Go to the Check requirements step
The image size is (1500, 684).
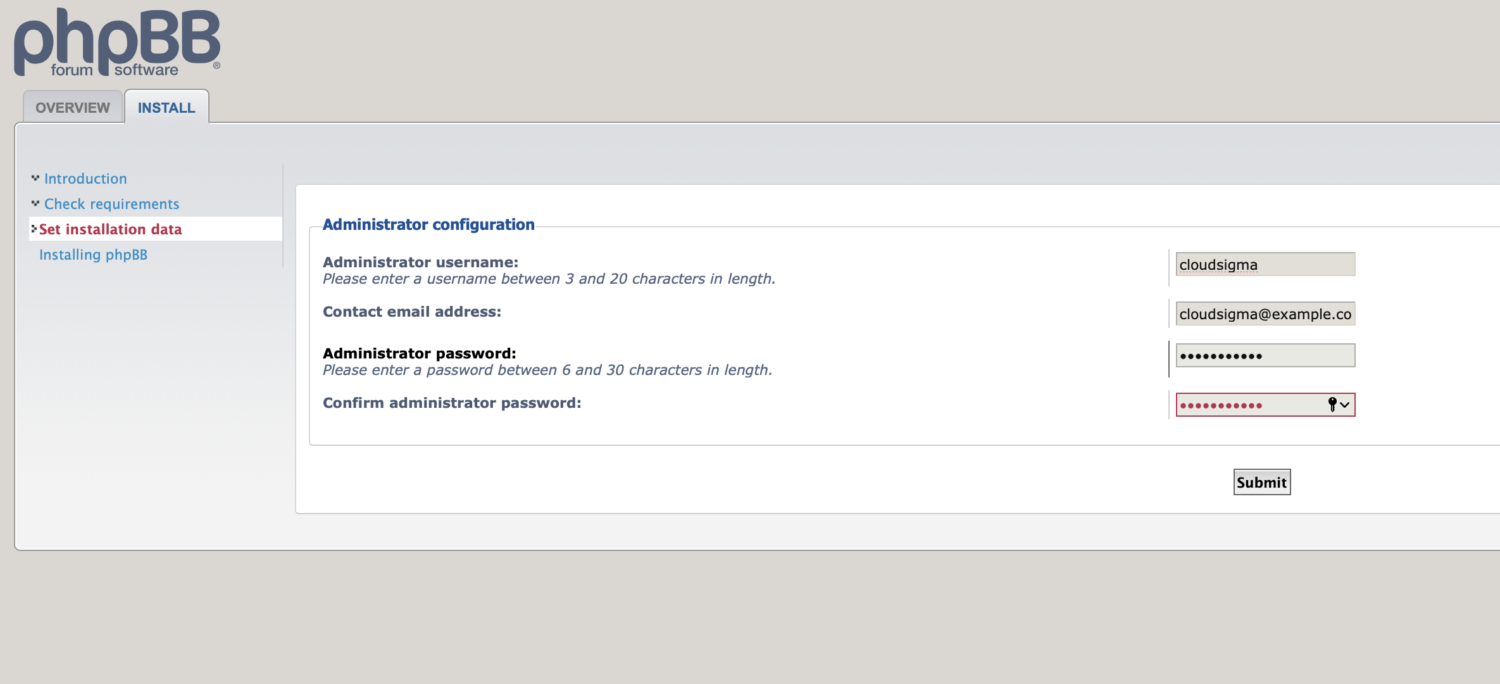[111, 204]
